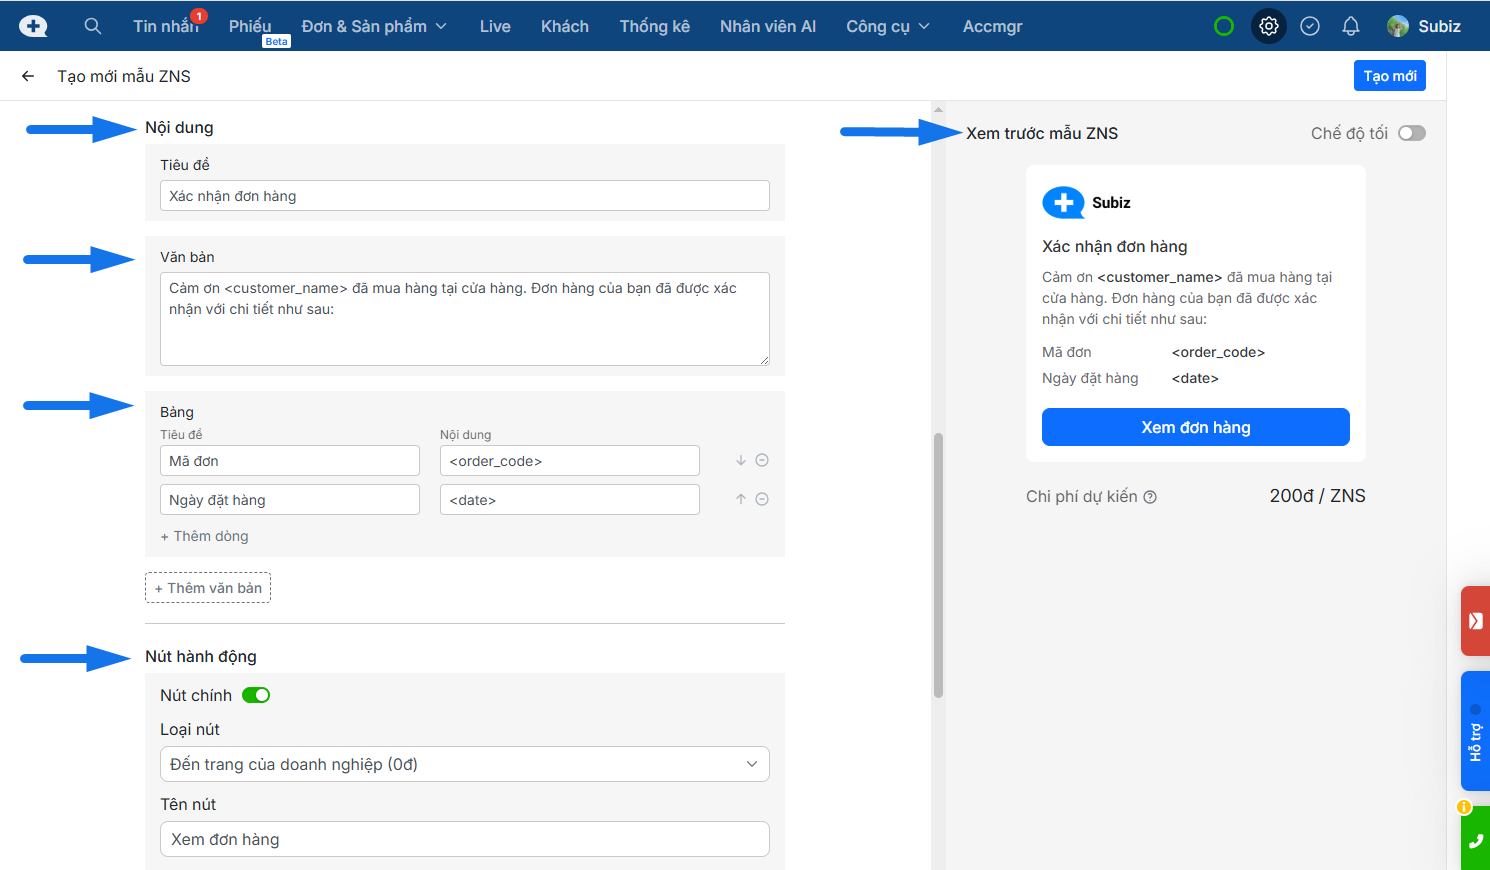Image resolution: width=1490 pixels, height=870 pixels.
Task: Click the Tạo mới button
Action: (1389, 76)
